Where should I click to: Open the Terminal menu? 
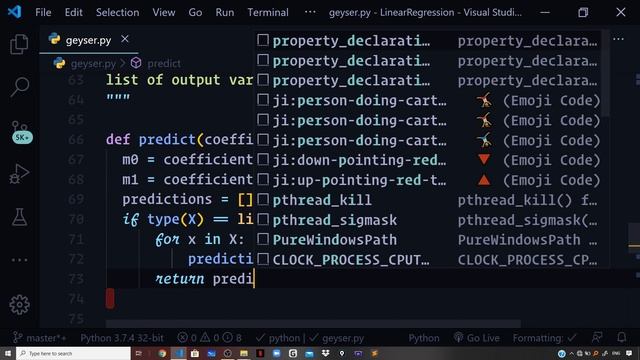coord(268,12)
